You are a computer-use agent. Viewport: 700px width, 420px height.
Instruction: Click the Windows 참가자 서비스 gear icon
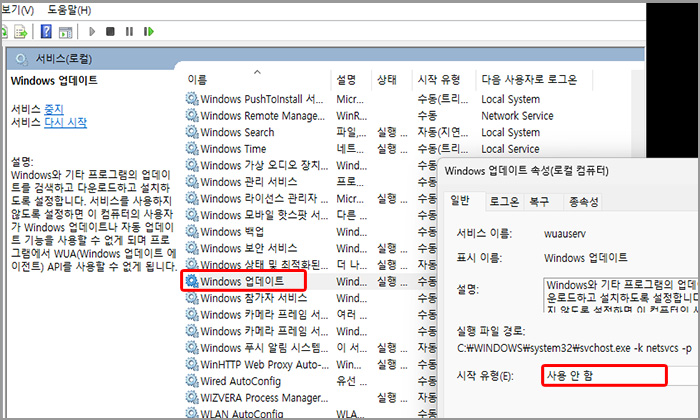coord(192,298)
